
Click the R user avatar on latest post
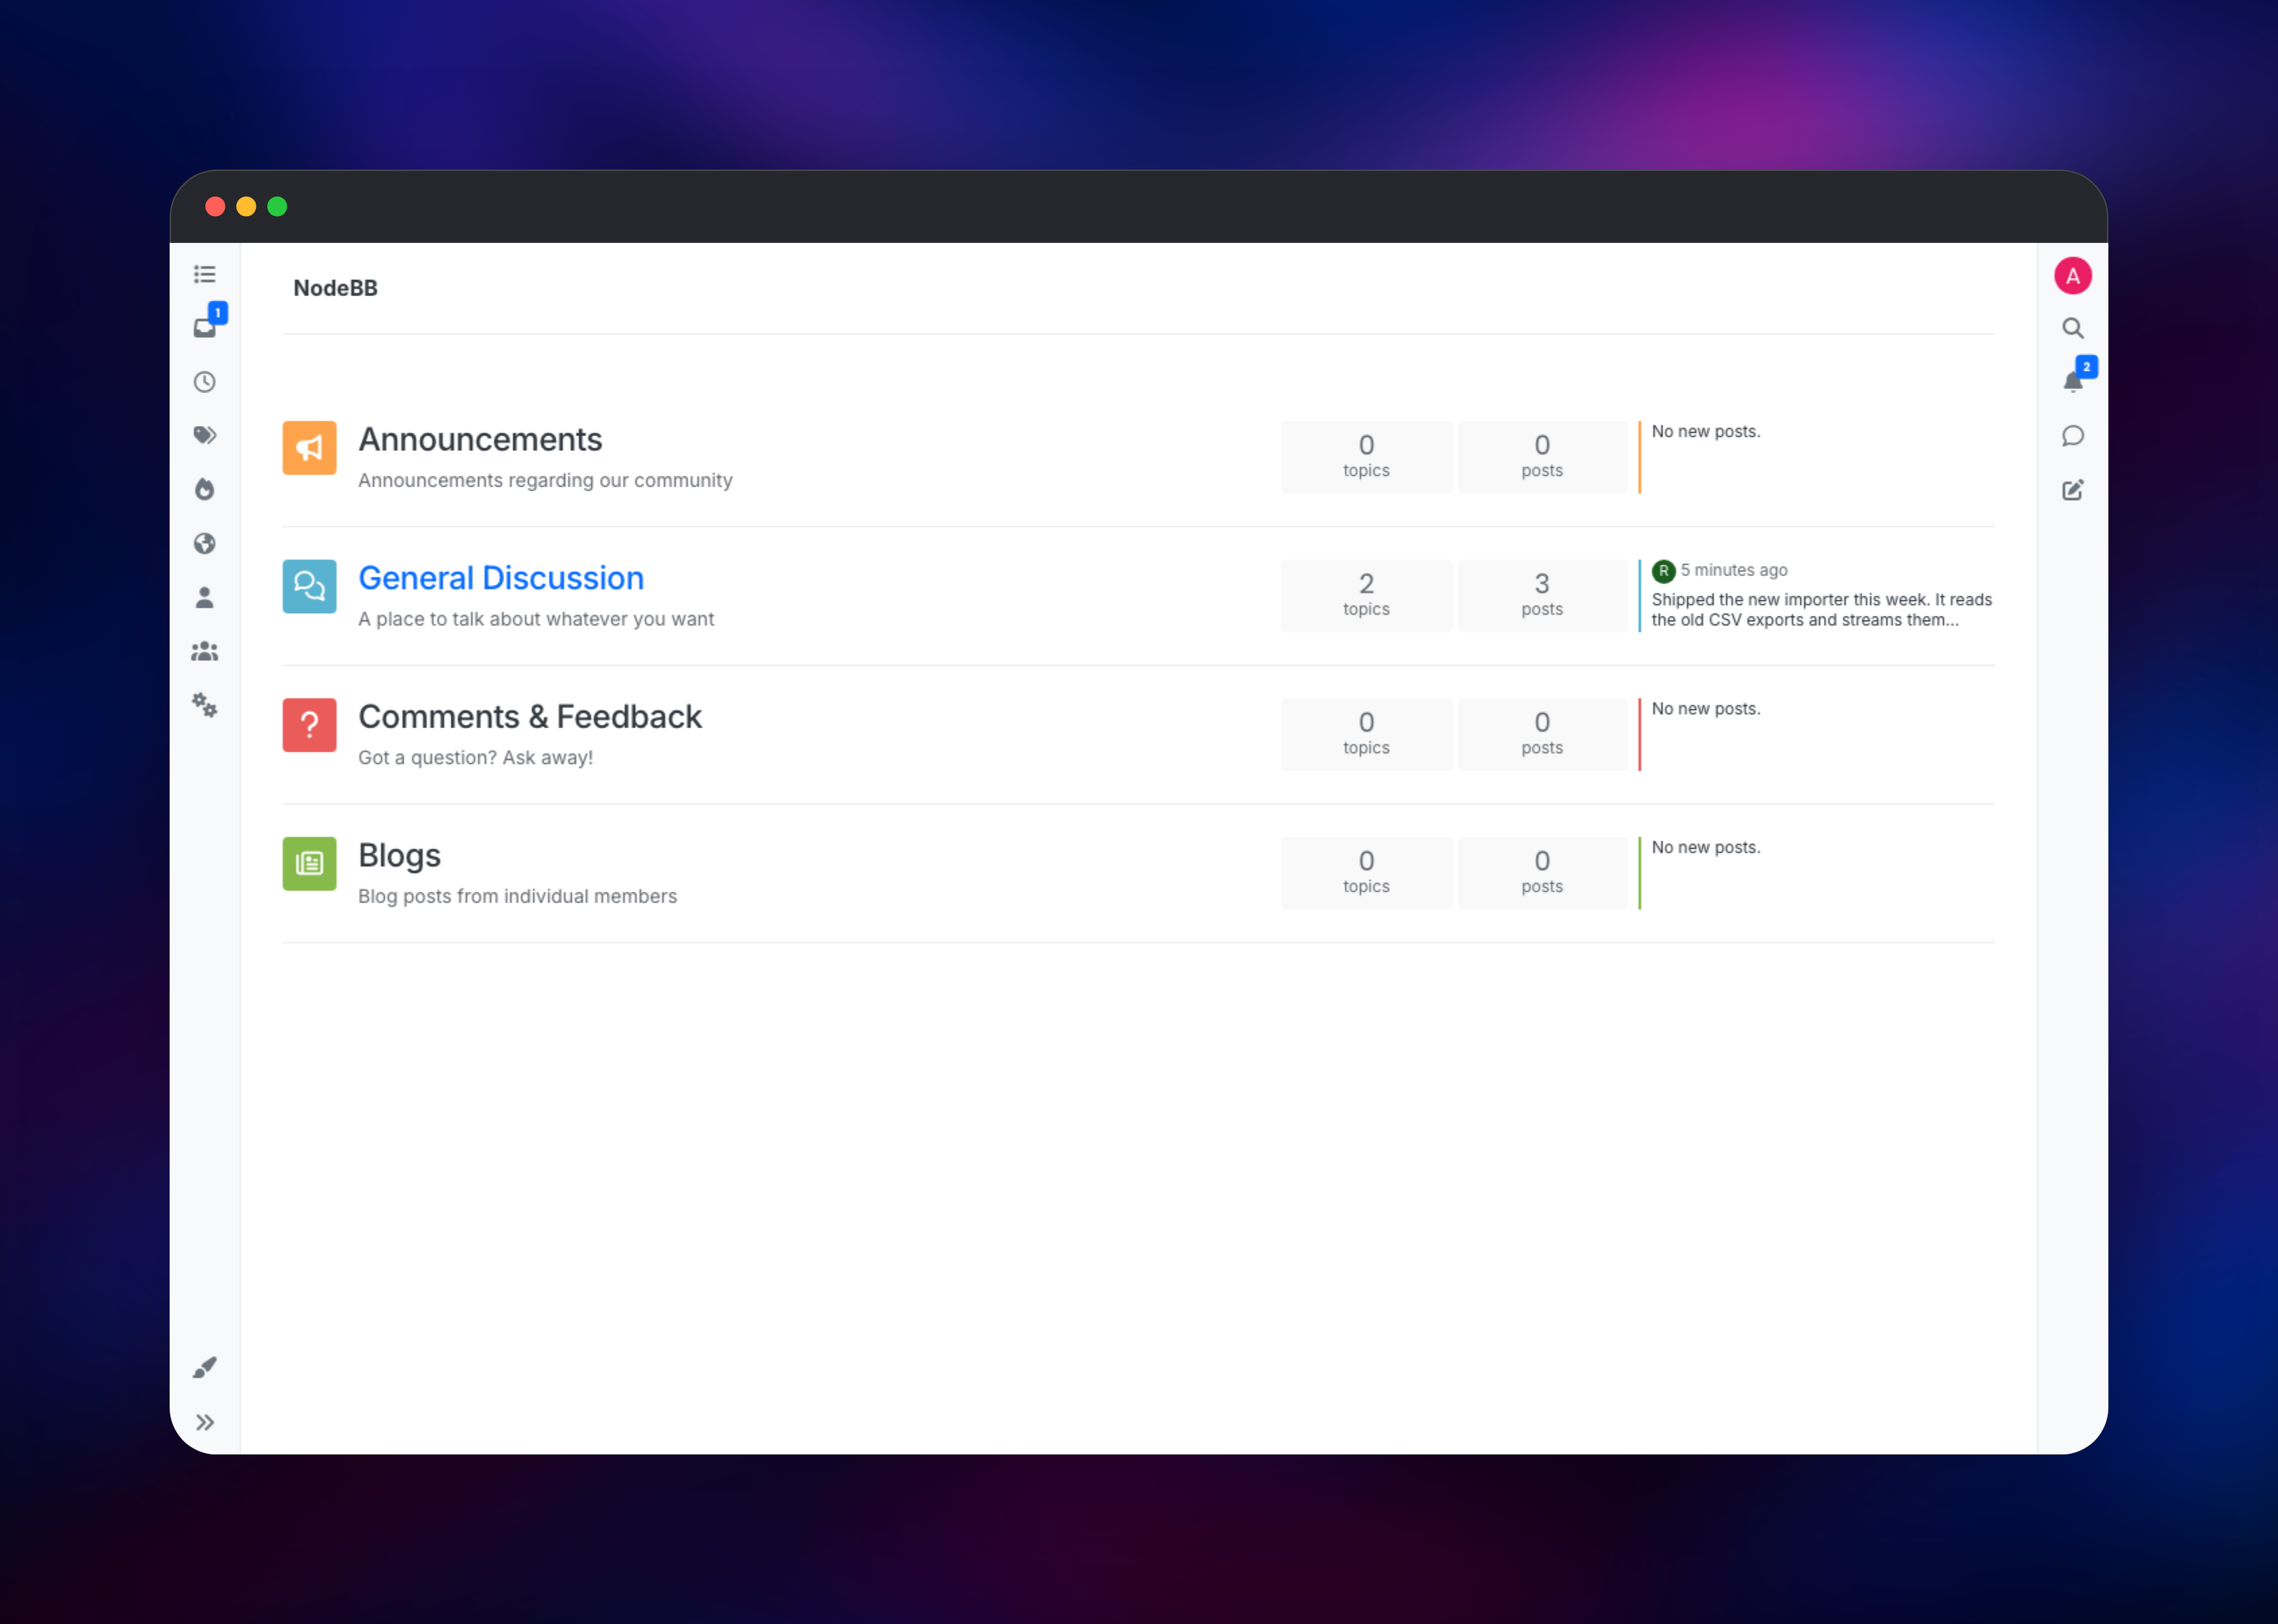coord(1664,571)
